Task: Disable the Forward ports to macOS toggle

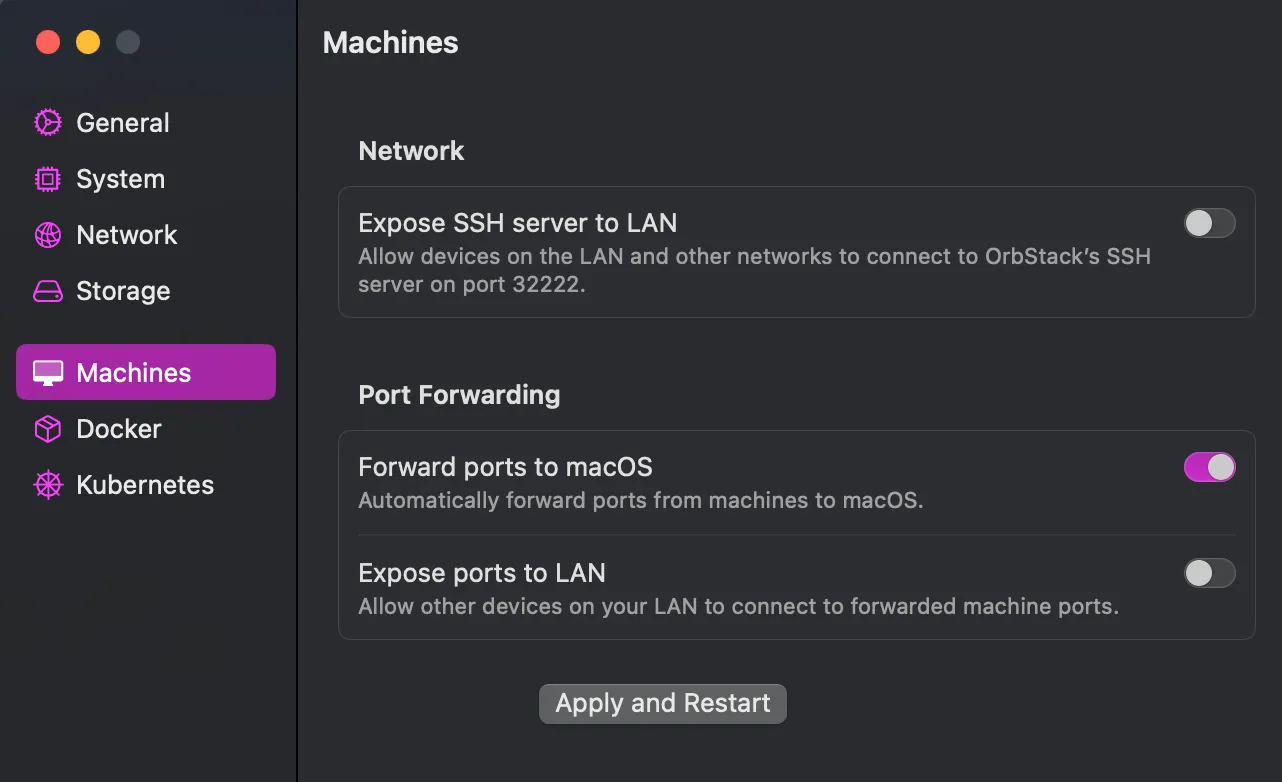Action: pyautogui.click(x=1209, y=467)
